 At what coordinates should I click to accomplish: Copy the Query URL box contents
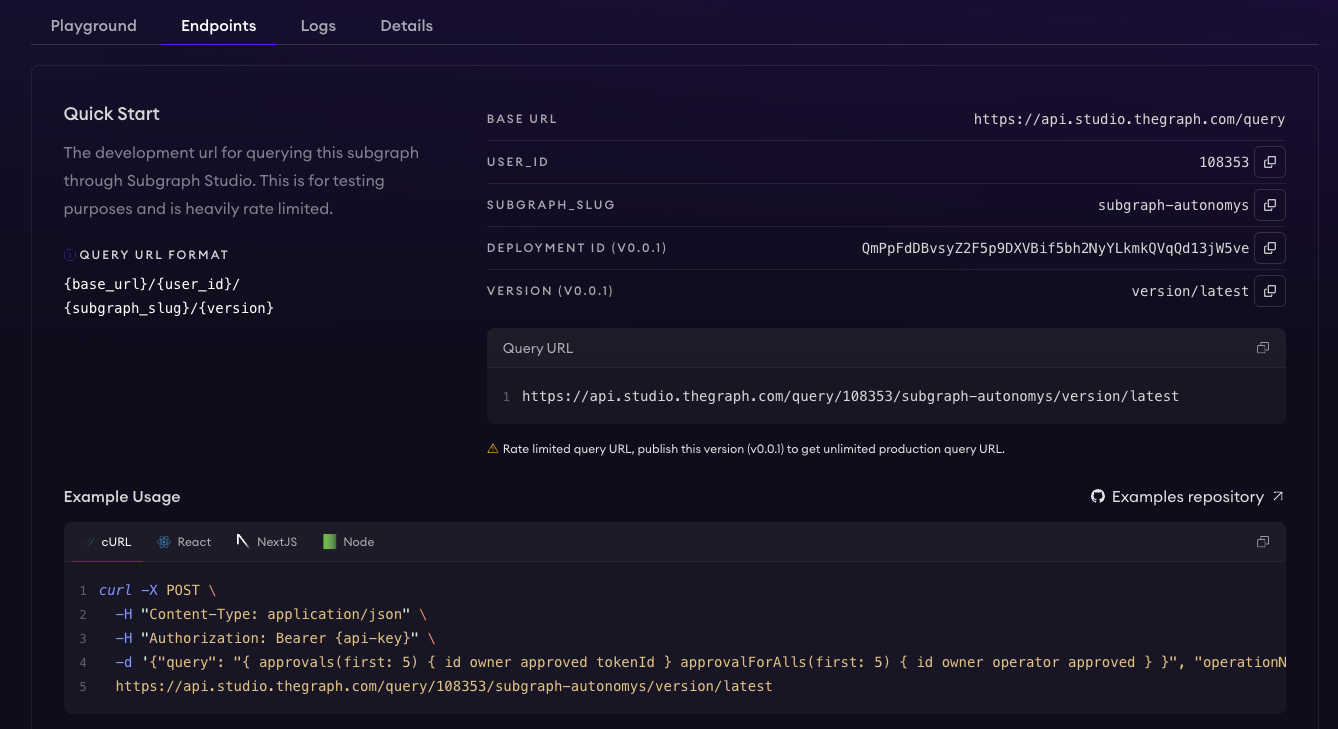[x=1263, y=348]
